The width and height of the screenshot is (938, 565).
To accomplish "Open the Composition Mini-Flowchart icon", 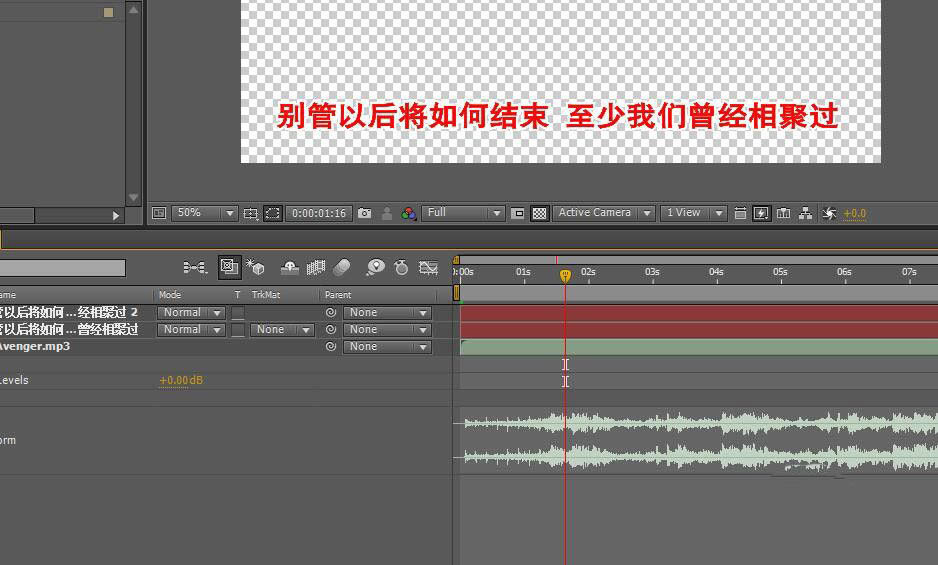I will pos(194,267).
